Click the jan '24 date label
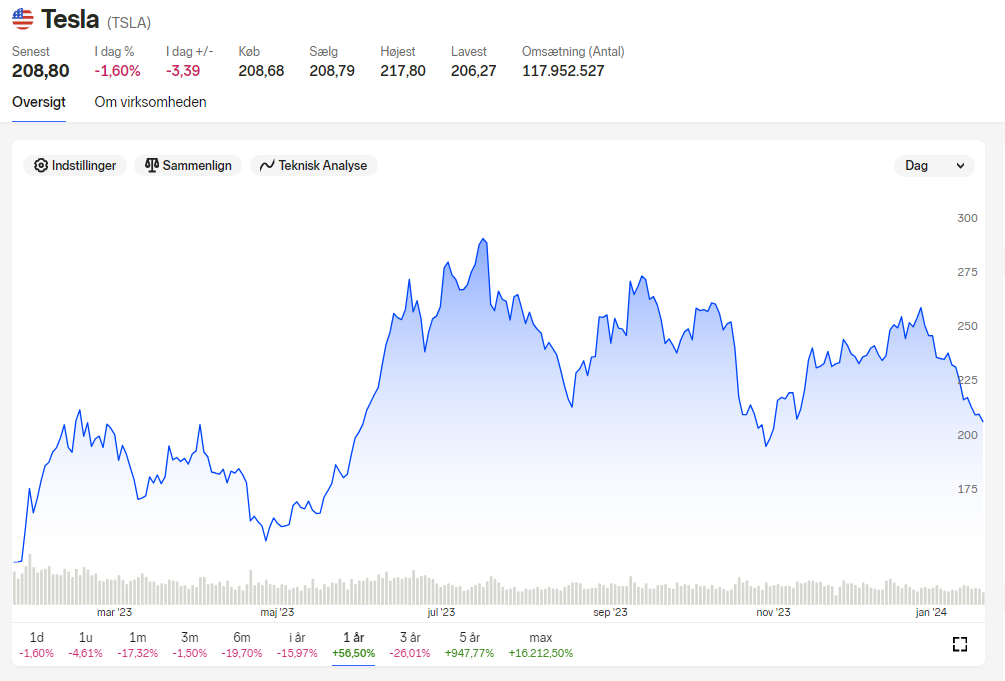1005x681 pixels. click(931, 612)
